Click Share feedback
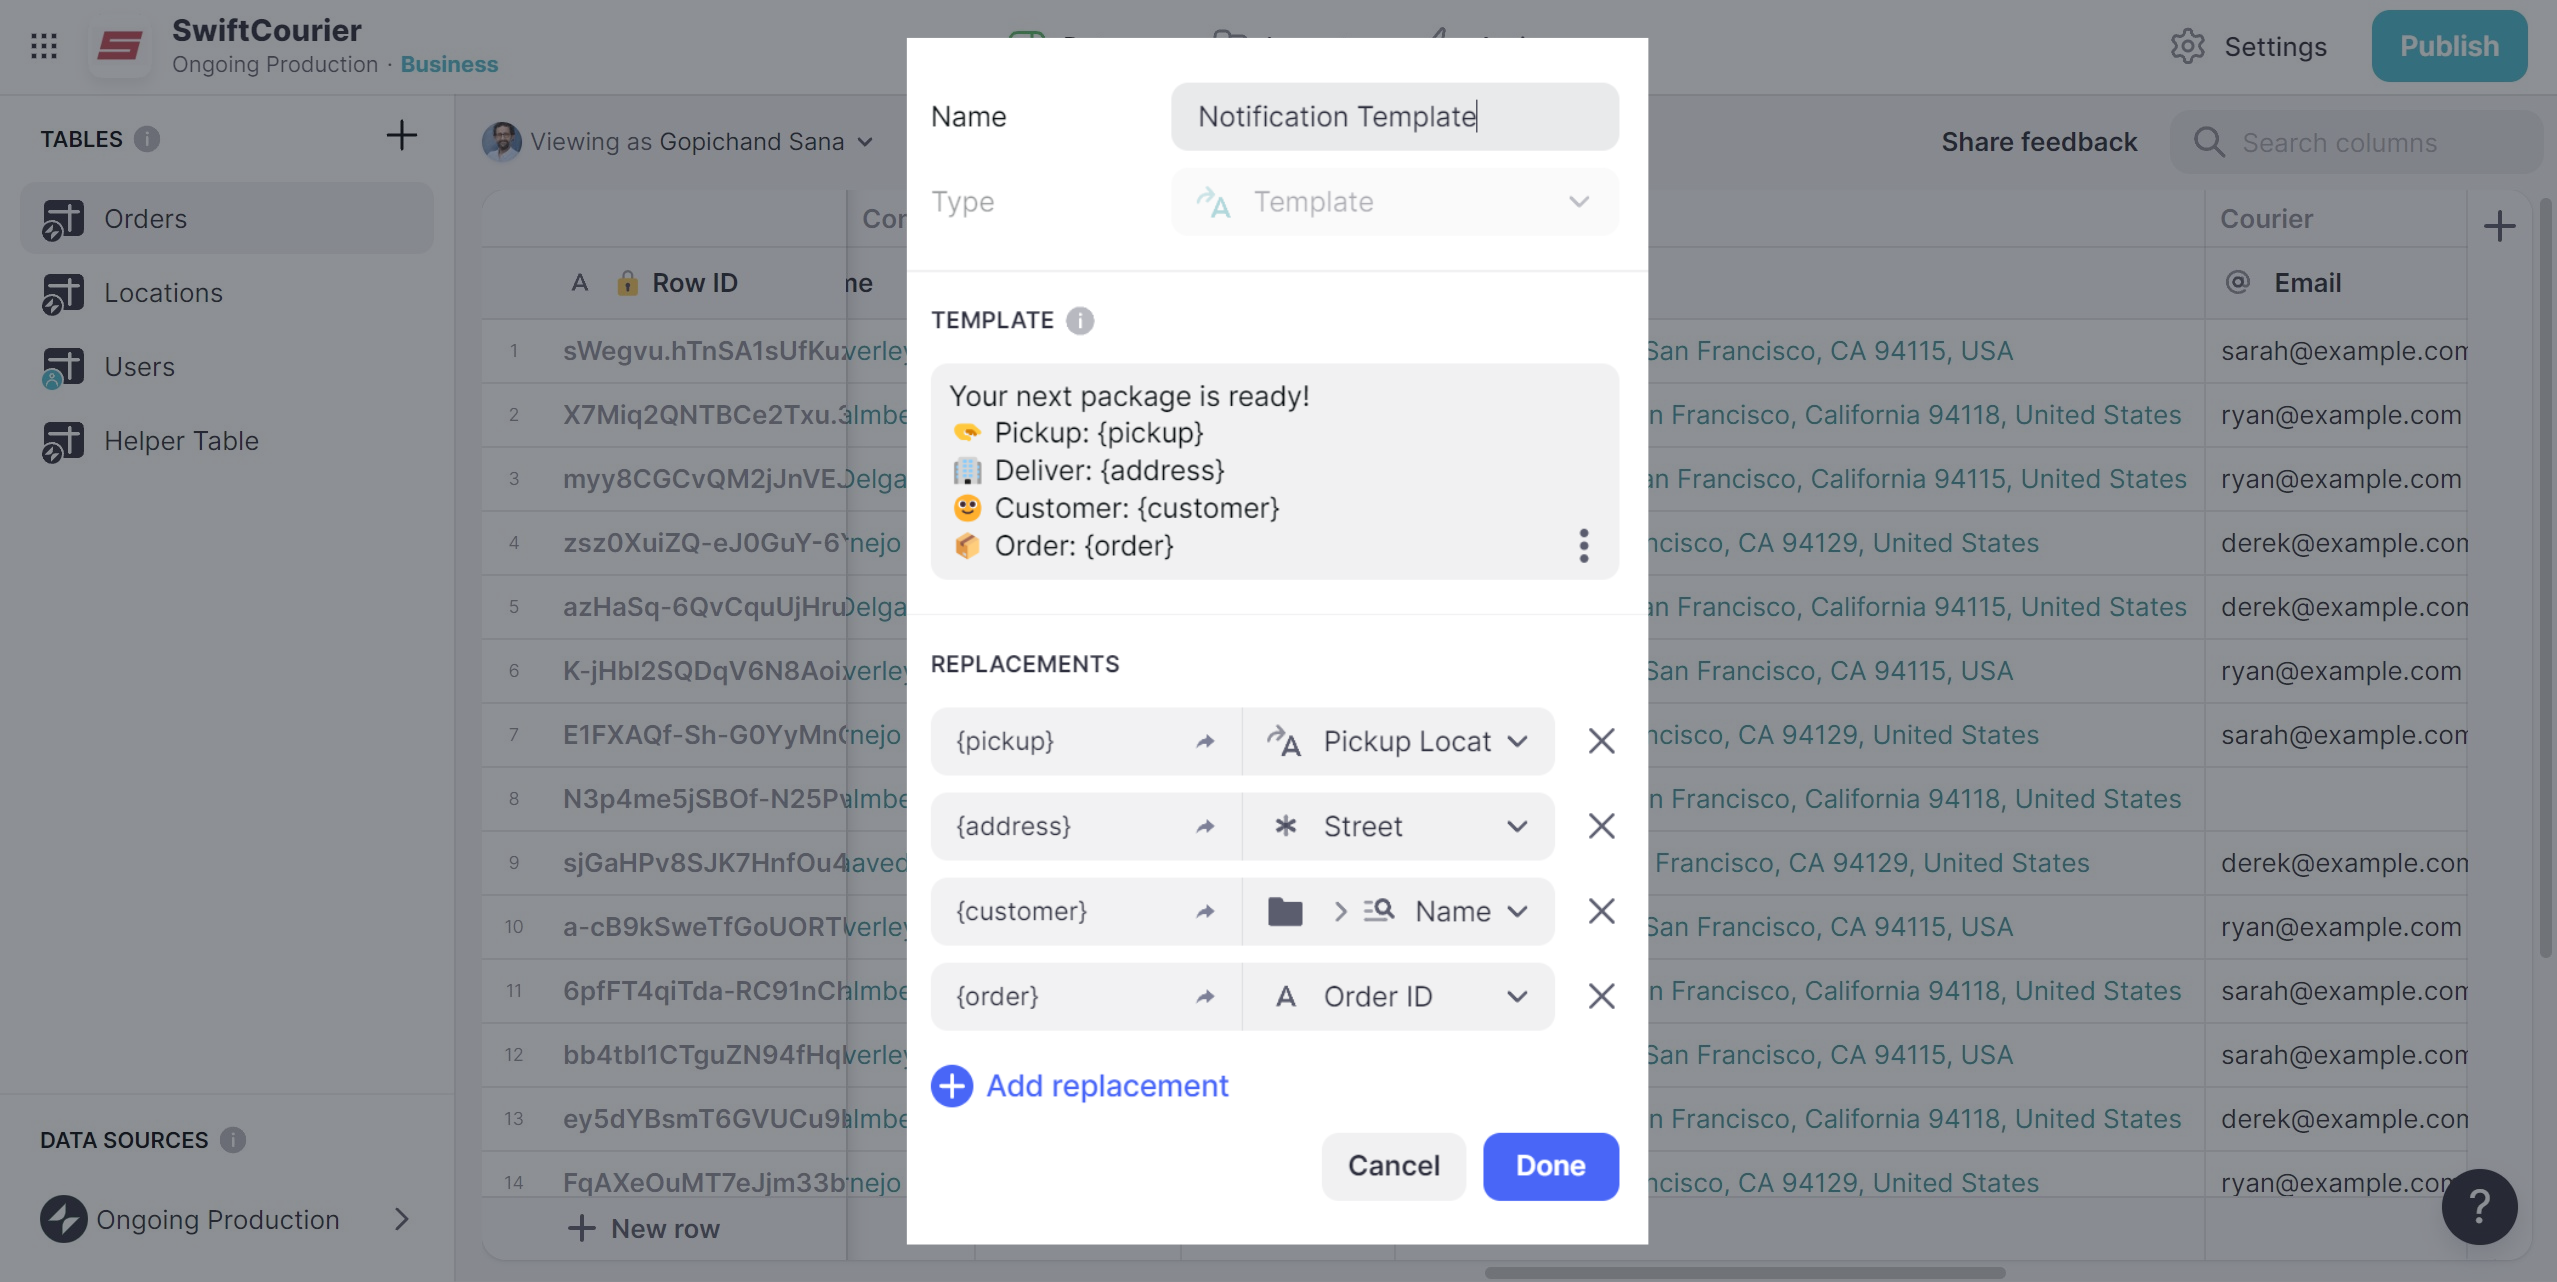This screenshot has height=1282, width=2557. (2039, 142)
